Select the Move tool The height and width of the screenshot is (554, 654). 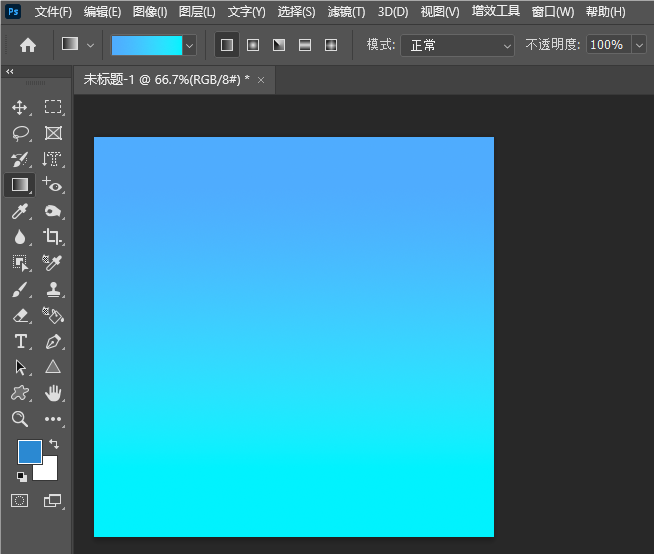pos(20,107)
